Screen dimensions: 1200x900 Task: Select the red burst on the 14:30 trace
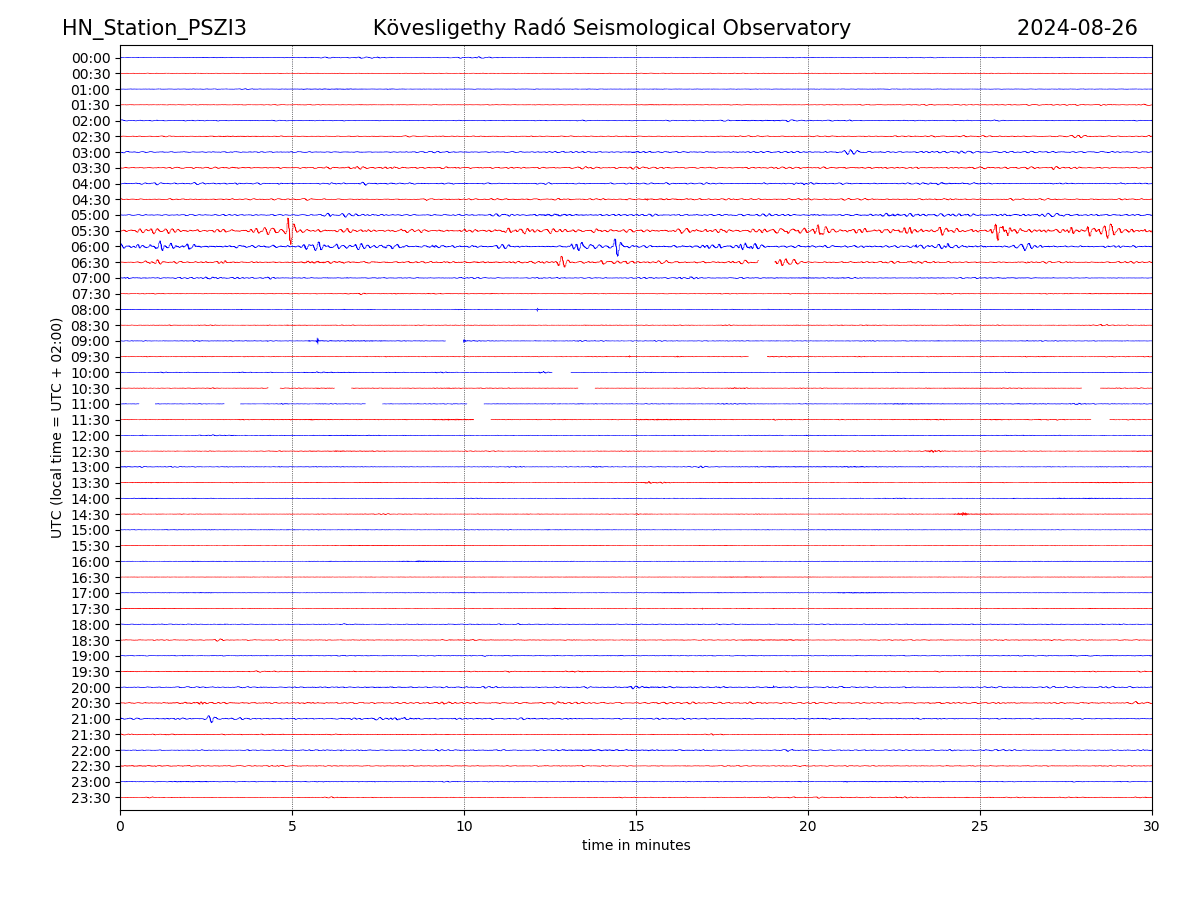[962, 514]
